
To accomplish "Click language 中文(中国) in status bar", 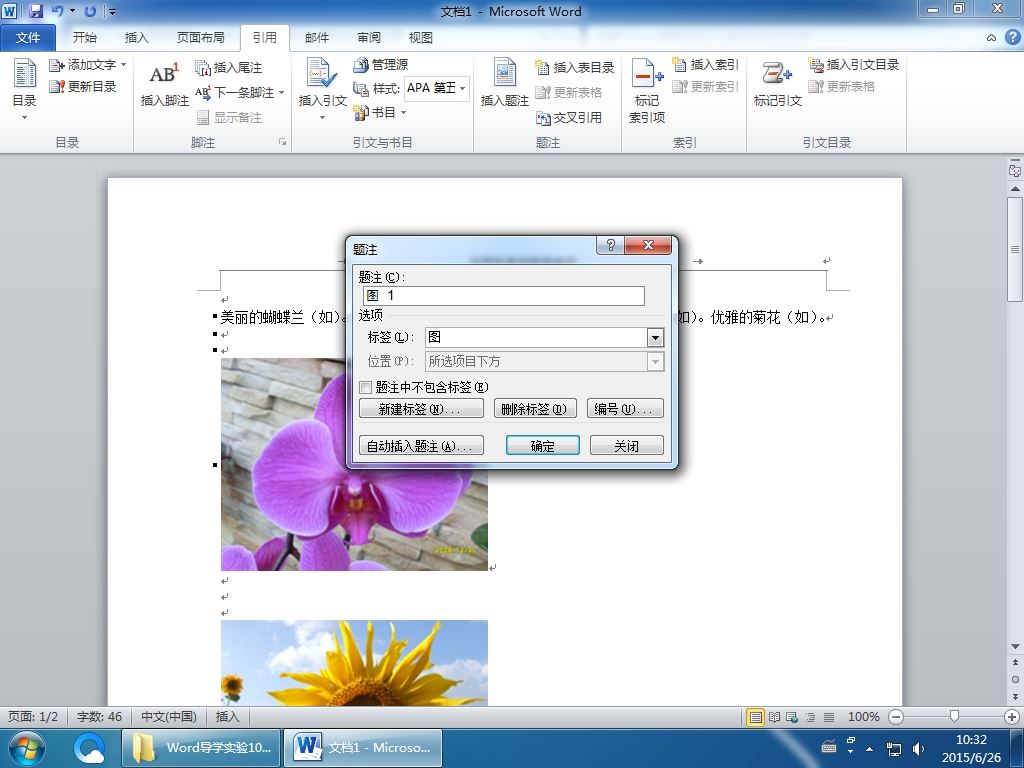I will 168,716.
